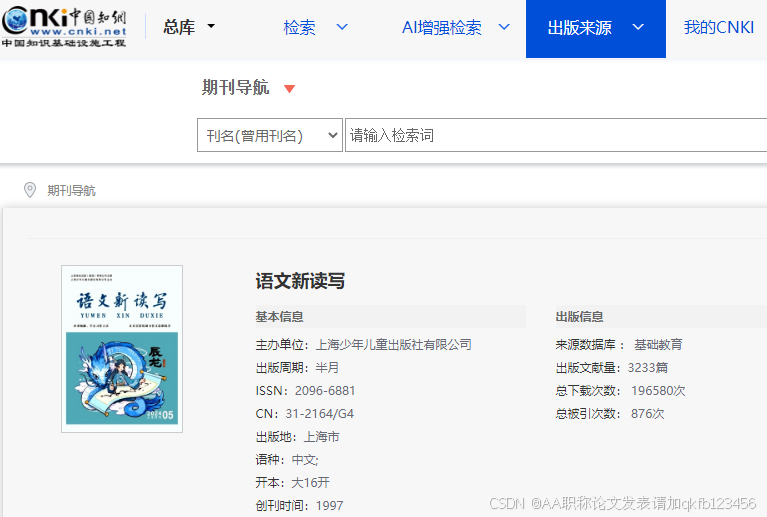Click the CNKI logo
The height and width of the screenshot is (517, 767).
(64, 27)
